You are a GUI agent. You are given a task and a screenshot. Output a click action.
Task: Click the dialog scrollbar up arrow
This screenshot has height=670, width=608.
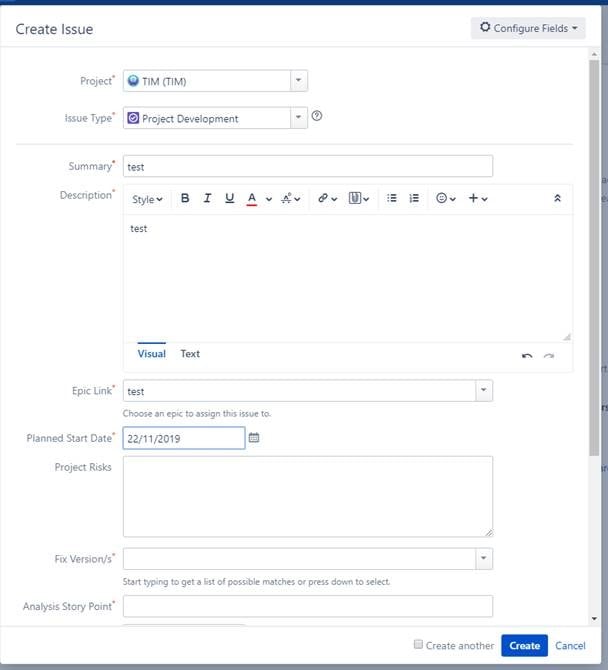(594, 54)
